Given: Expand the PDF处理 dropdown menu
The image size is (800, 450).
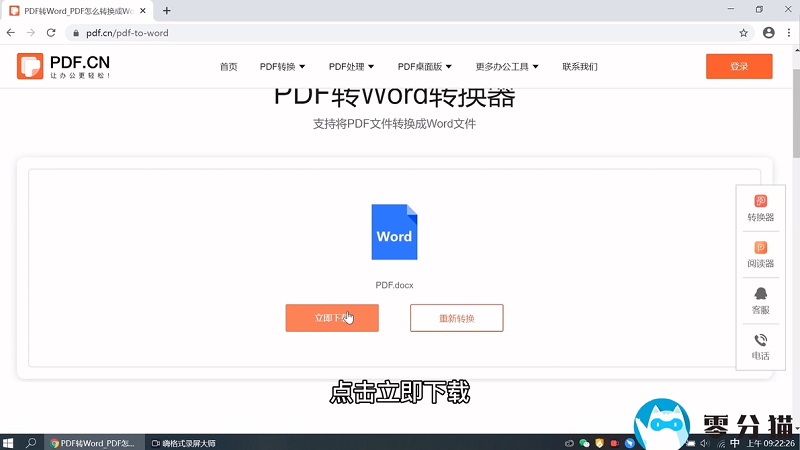Looking at the screenshot, I should (351, 67).
